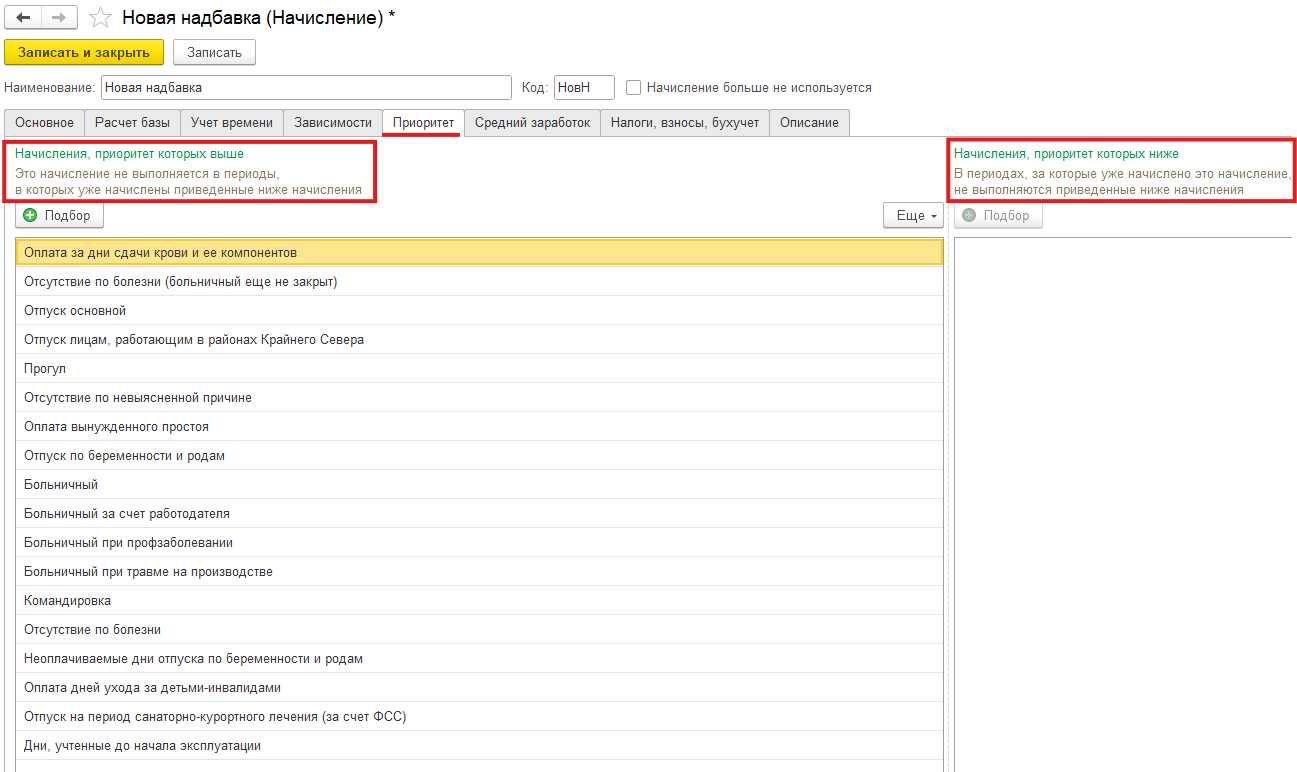Select row Оплата дней ухода за детьми-инвалидами
Image resolution: width=1297 pixels, height=772 pixels.
pos(479,687)
